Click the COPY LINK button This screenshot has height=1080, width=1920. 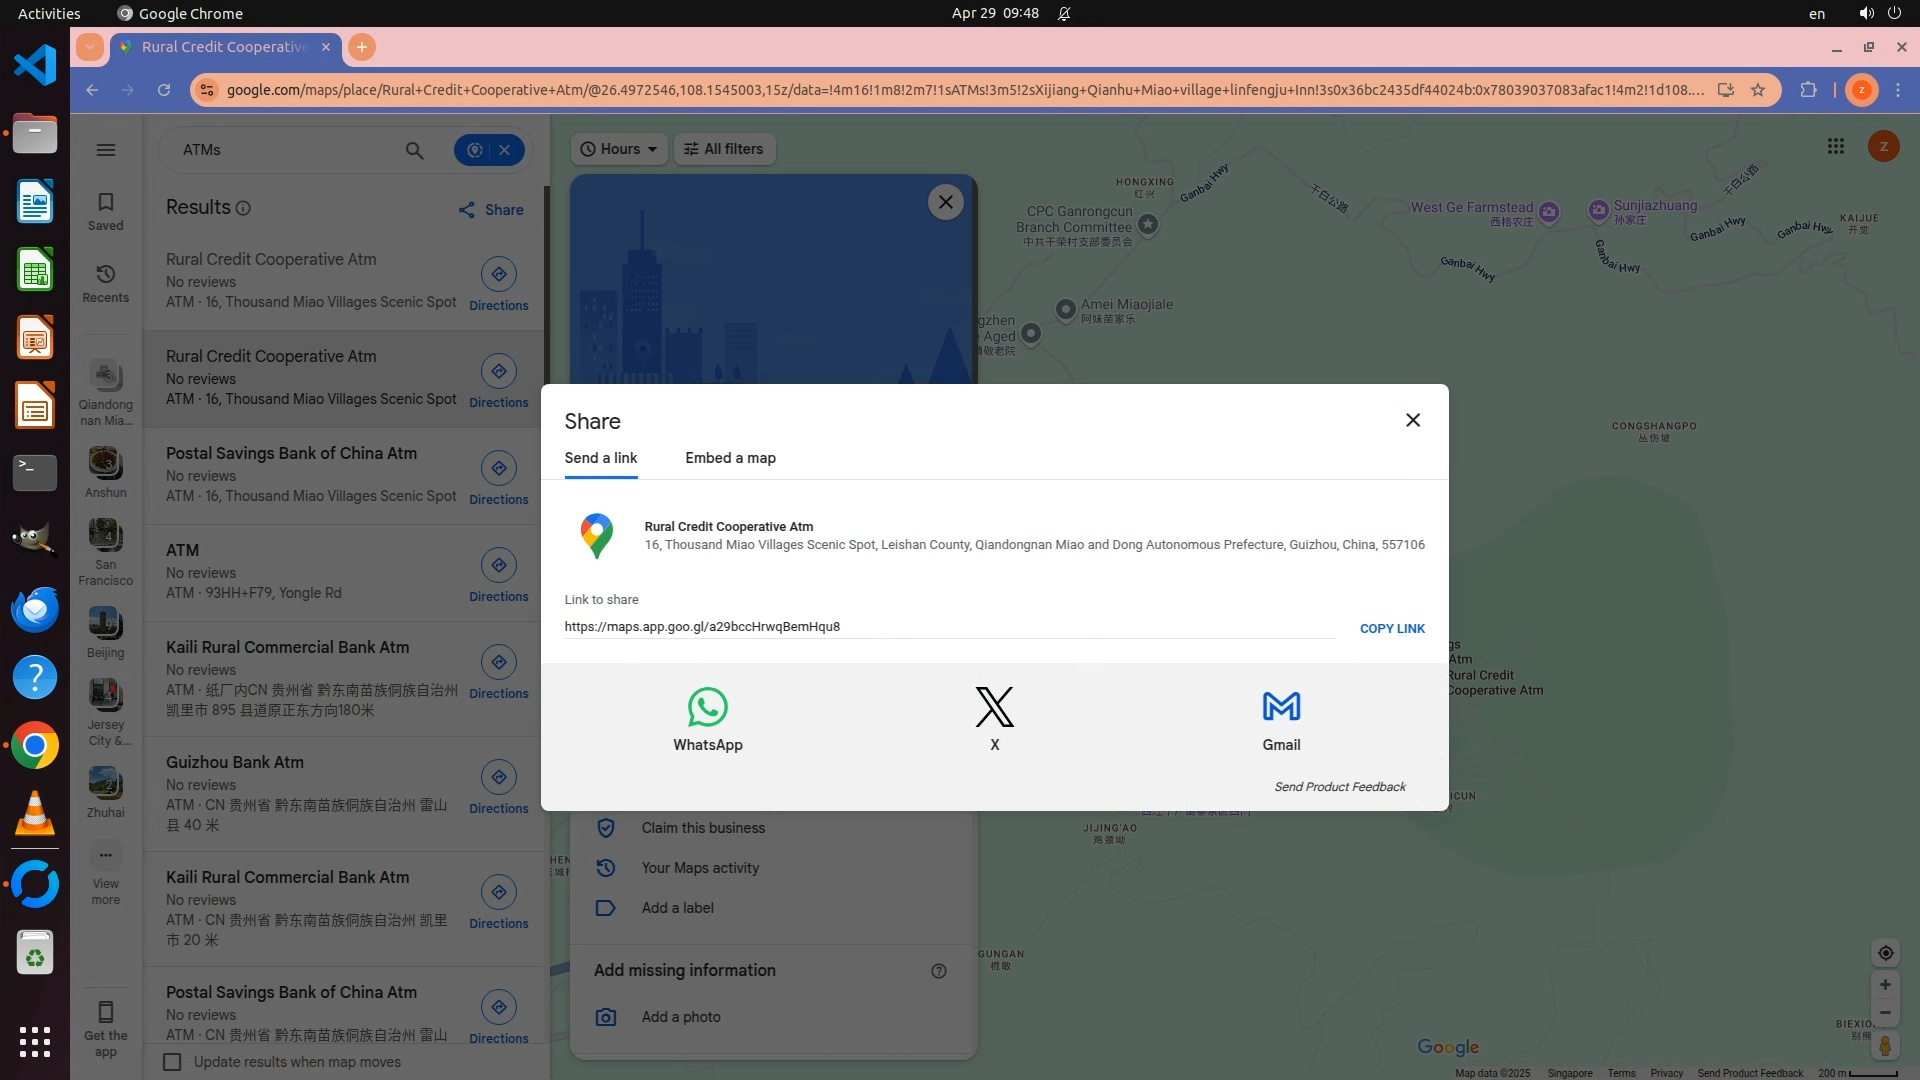coord(1392,628)
